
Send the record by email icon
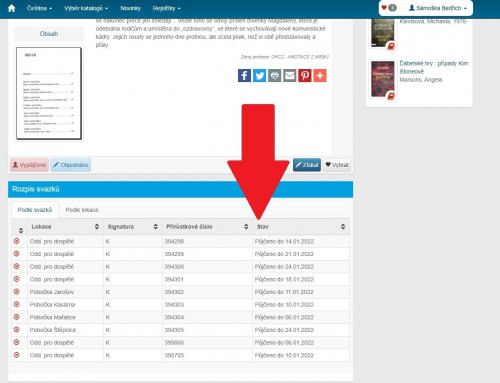pyautogui.click(x=290, y=75)
